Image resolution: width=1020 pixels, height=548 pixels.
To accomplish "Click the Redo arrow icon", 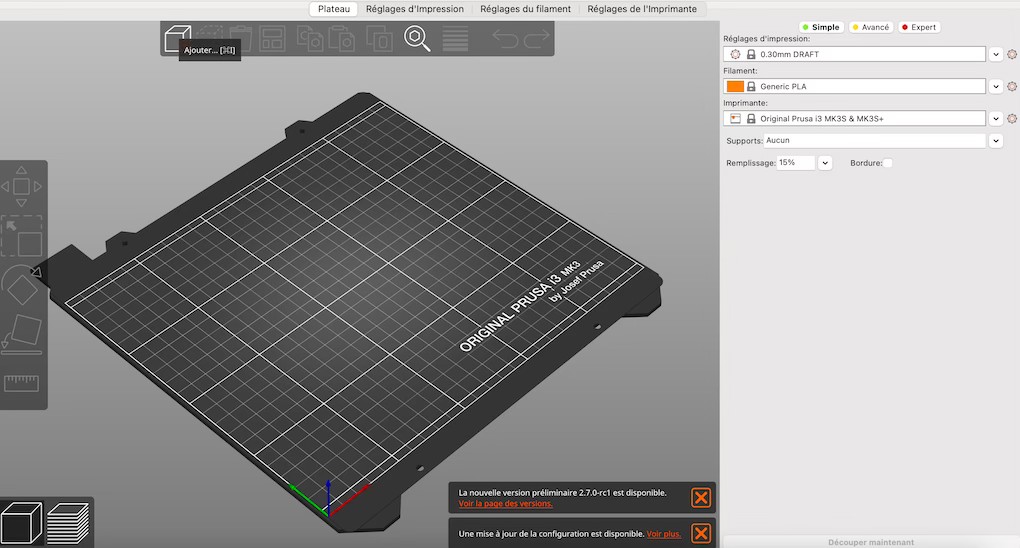I will click(537, 38).
